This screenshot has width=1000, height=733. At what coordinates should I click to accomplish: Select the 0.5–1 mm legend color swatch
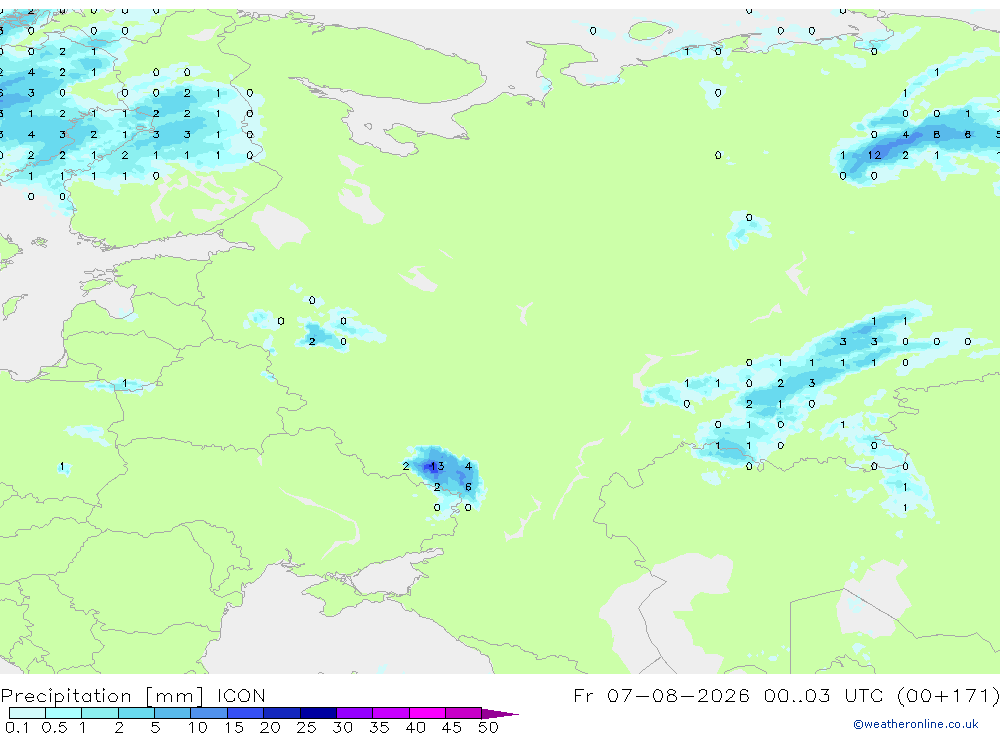pos(63,713)
